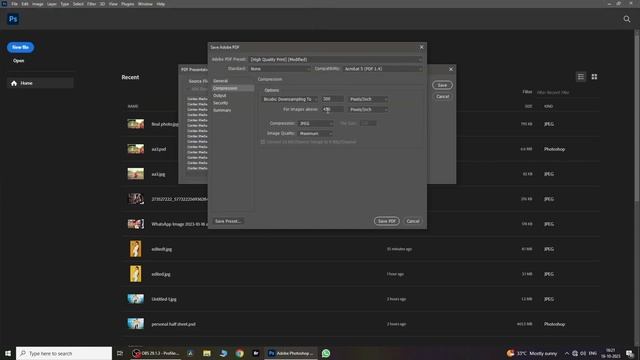The width and height of the screenshot is (640, 360).
Task: Switch recent files to grid view
Action: tap(594, 77)
